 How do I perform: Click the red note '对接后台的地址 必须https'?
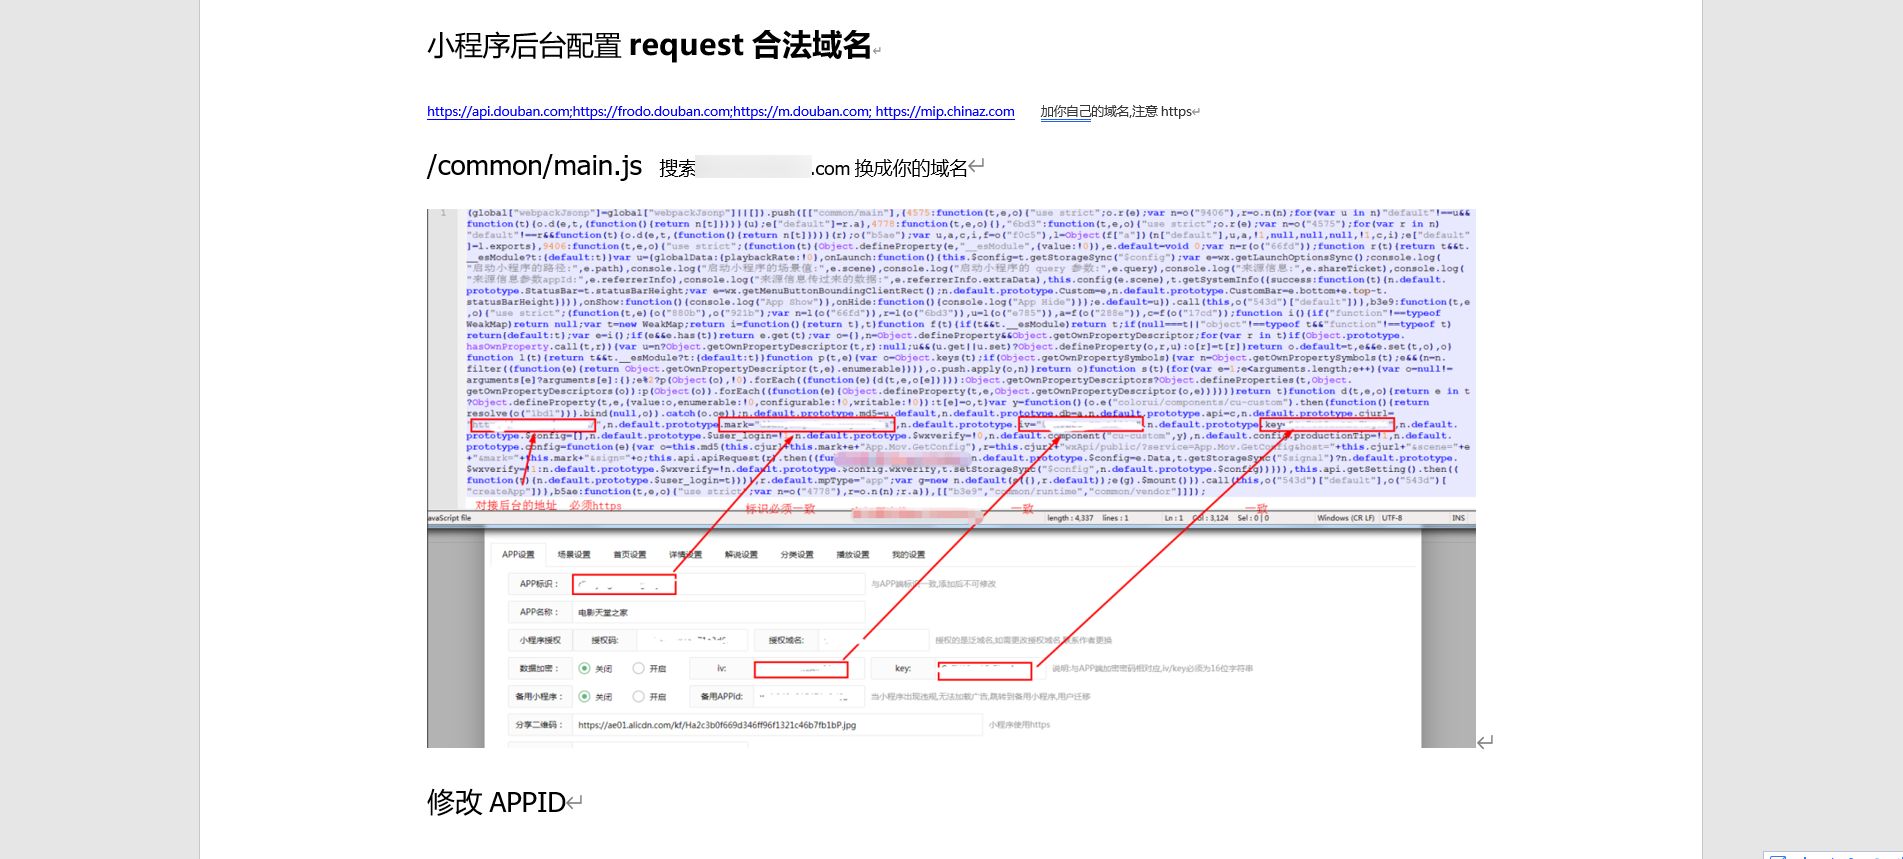pyautogui.click(x=548, y=506)
